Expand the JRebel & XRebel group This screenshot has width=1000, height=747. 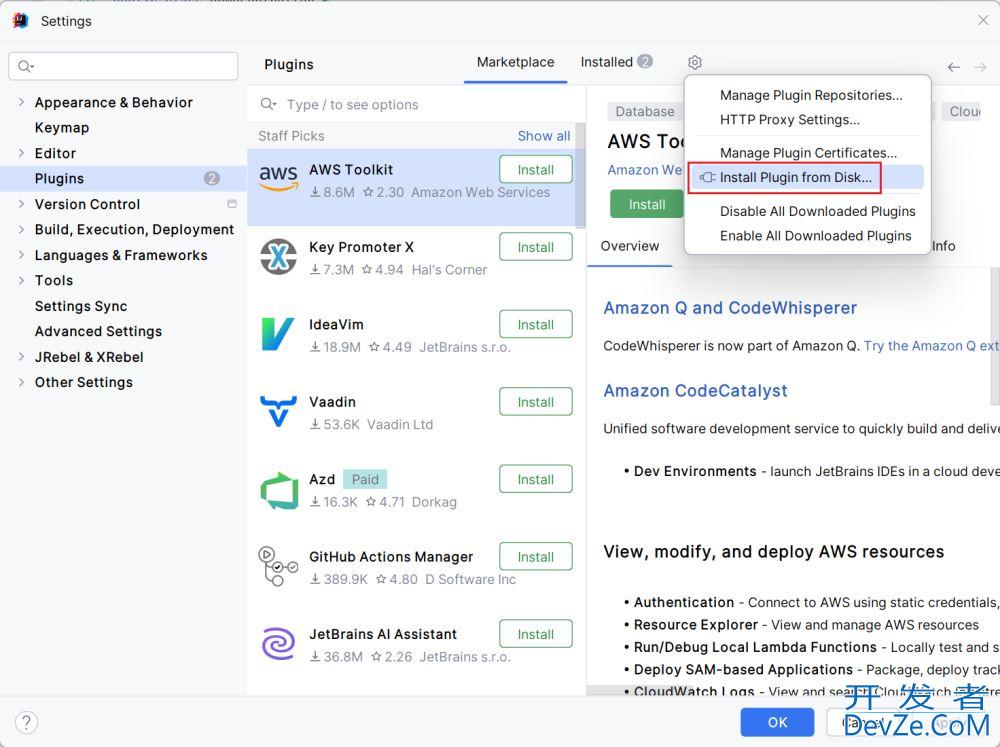pos(21,357)
